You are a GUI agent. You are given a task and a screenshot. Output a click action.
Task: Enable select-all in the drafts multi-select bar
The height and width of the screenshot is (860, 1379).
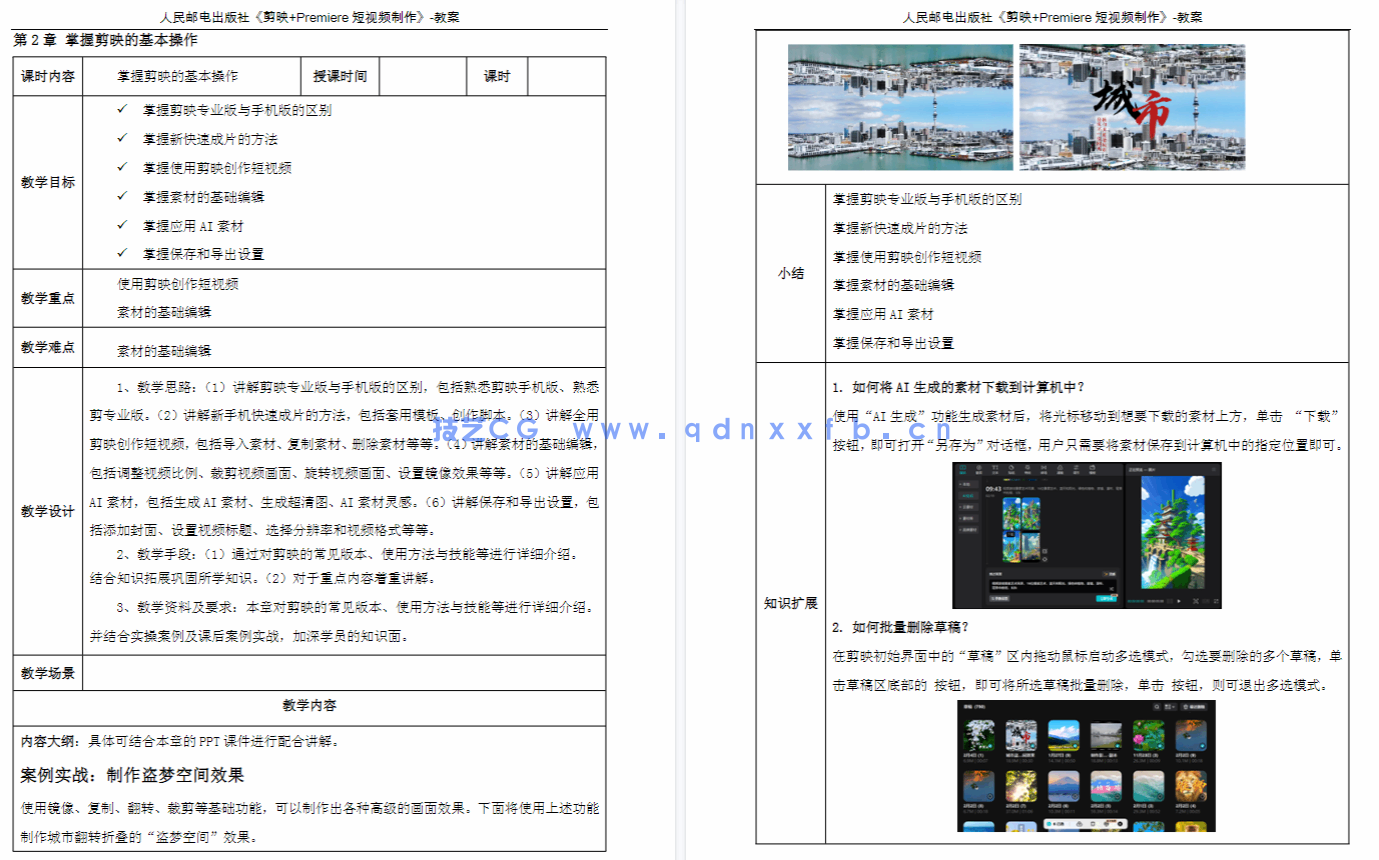point(1049,823)
